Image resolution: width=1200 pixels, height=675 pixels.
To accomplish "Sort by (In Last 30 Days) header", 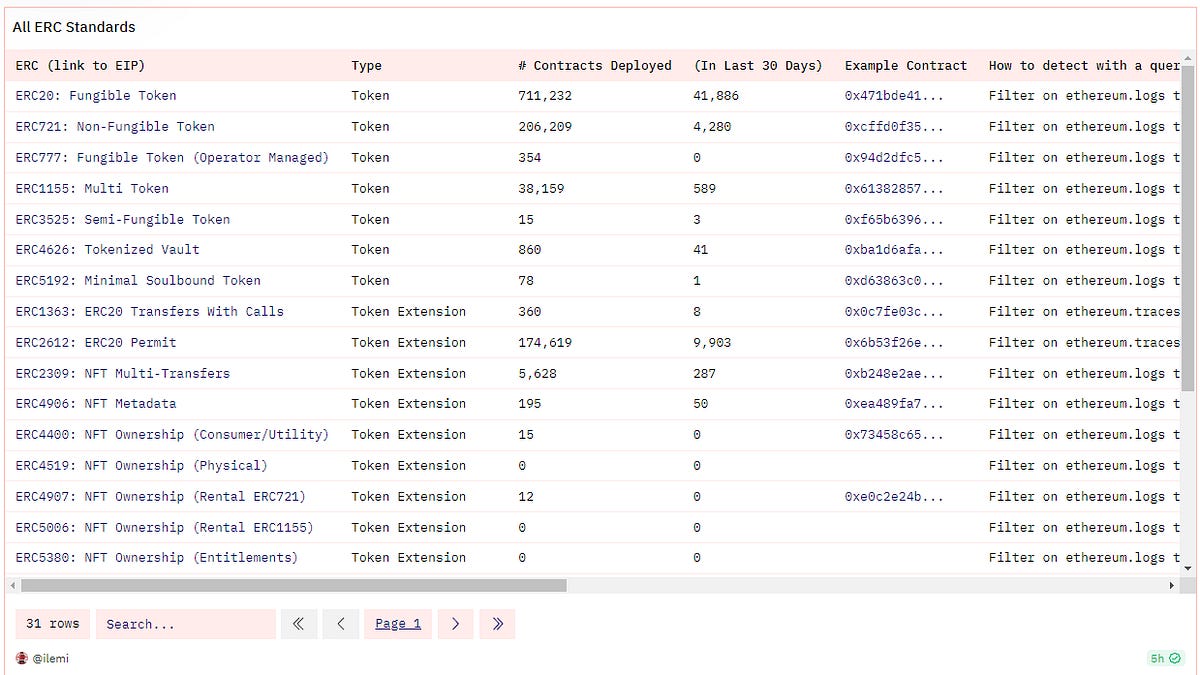I will coord(758,66).
